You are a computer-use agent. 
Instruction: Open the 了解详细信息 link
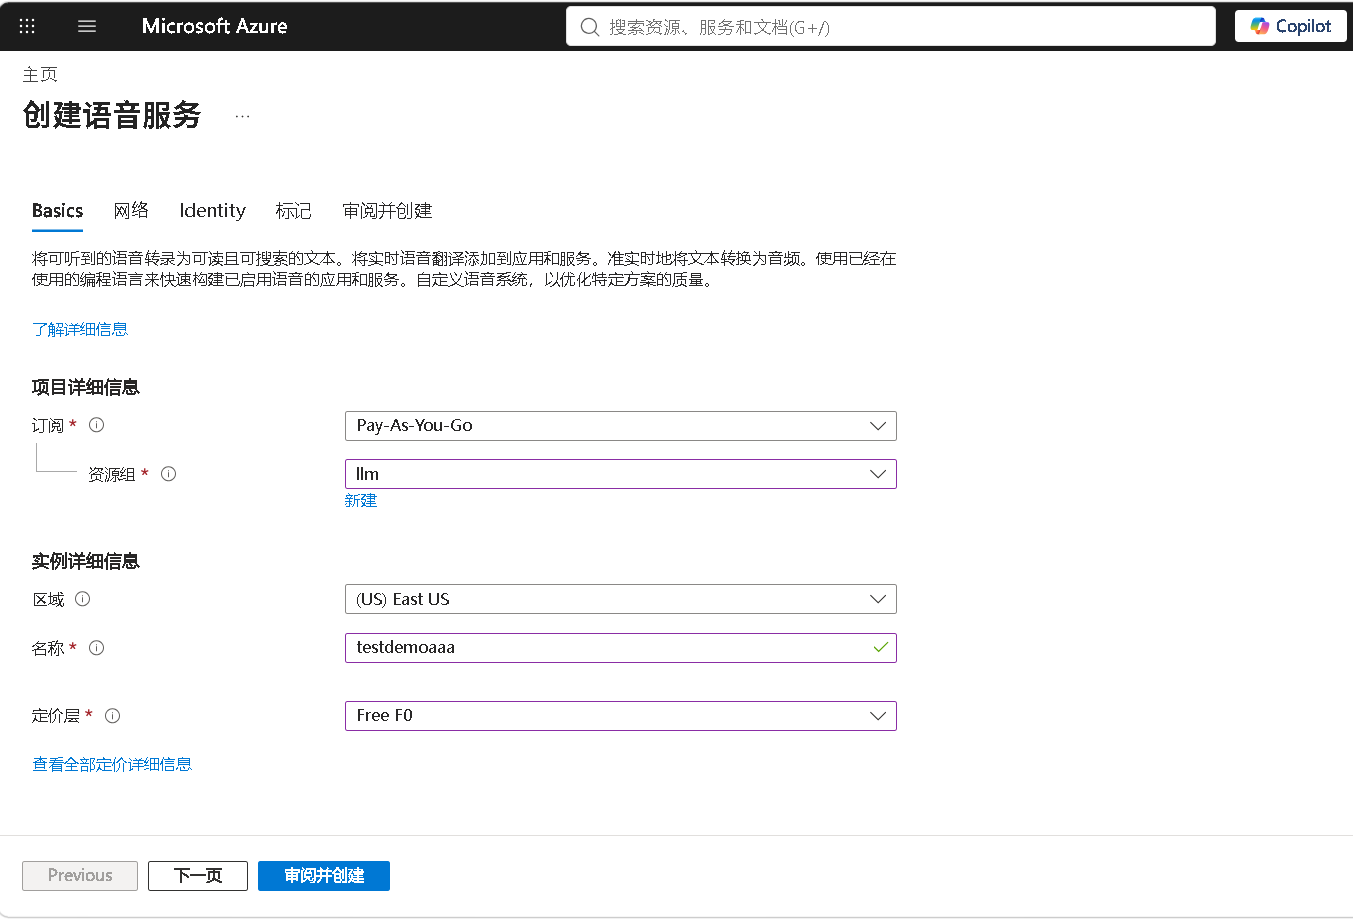pyautogui.click(x=80, y=330)
